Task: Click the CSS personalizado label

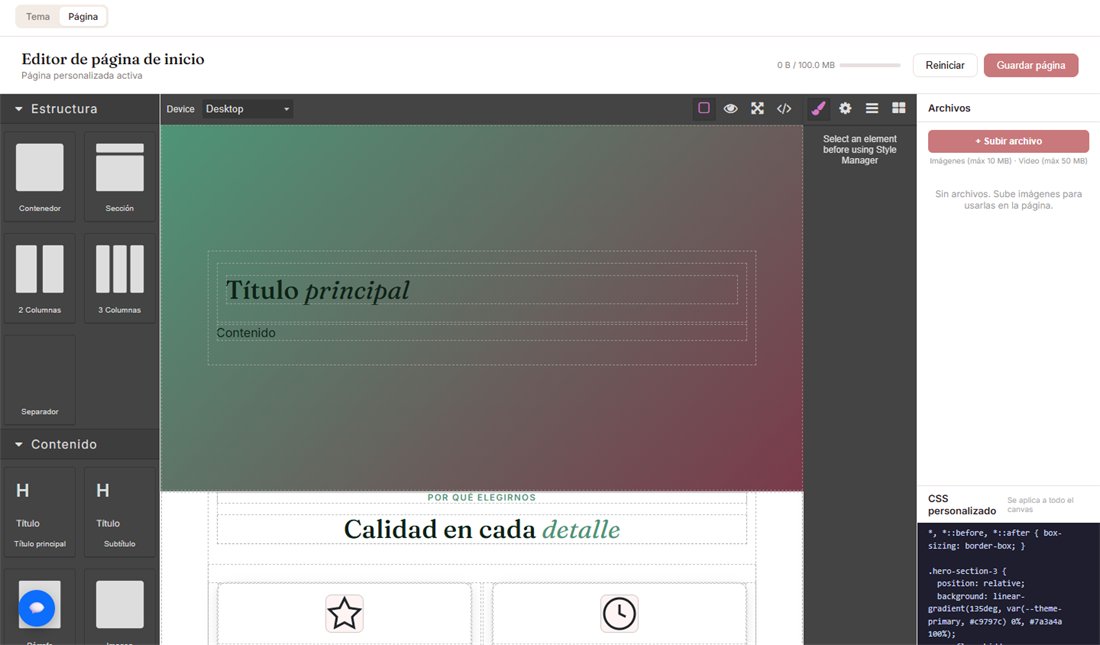Action: click(x=962, y=505)
